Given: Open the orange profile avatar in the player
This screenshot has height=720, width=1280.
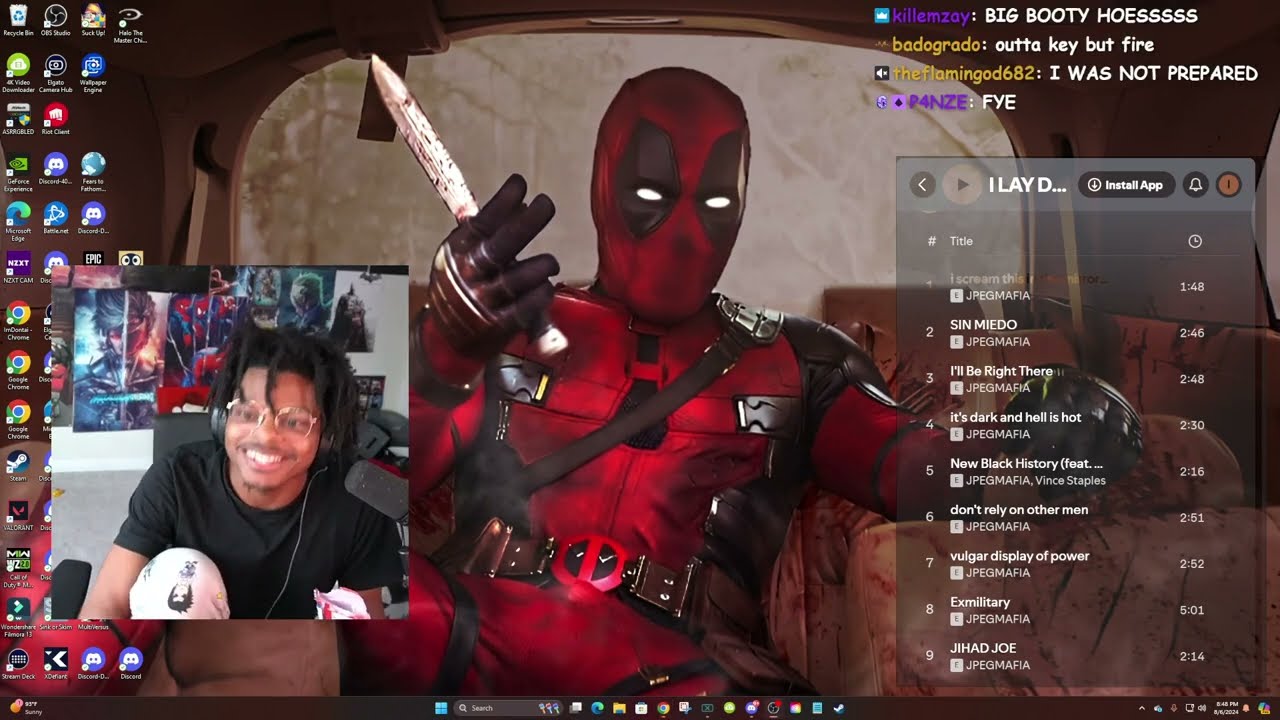Looking at the screenshot, I should (1228, 185).
